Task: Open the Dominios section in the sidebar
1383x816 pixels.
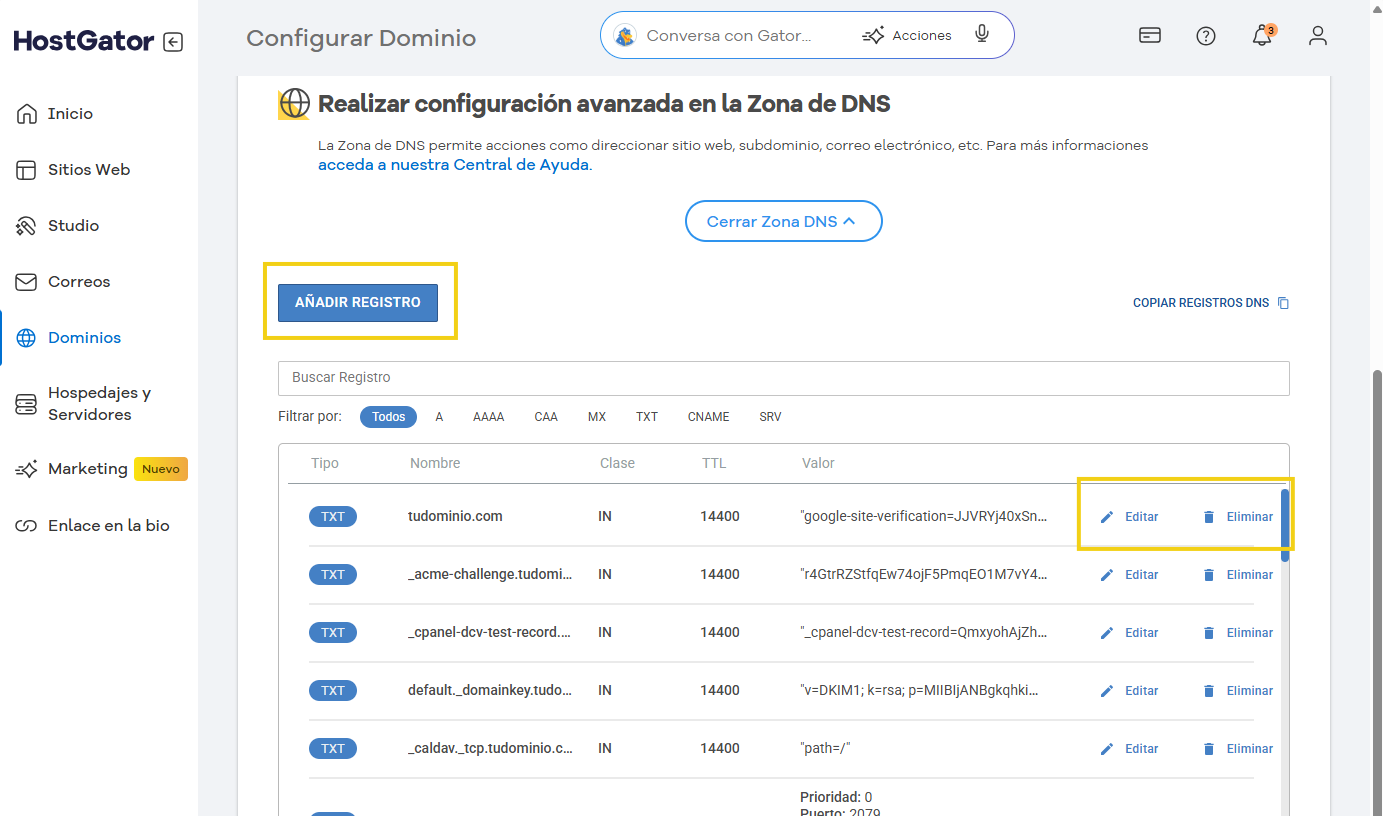Action: coord(85,337)
